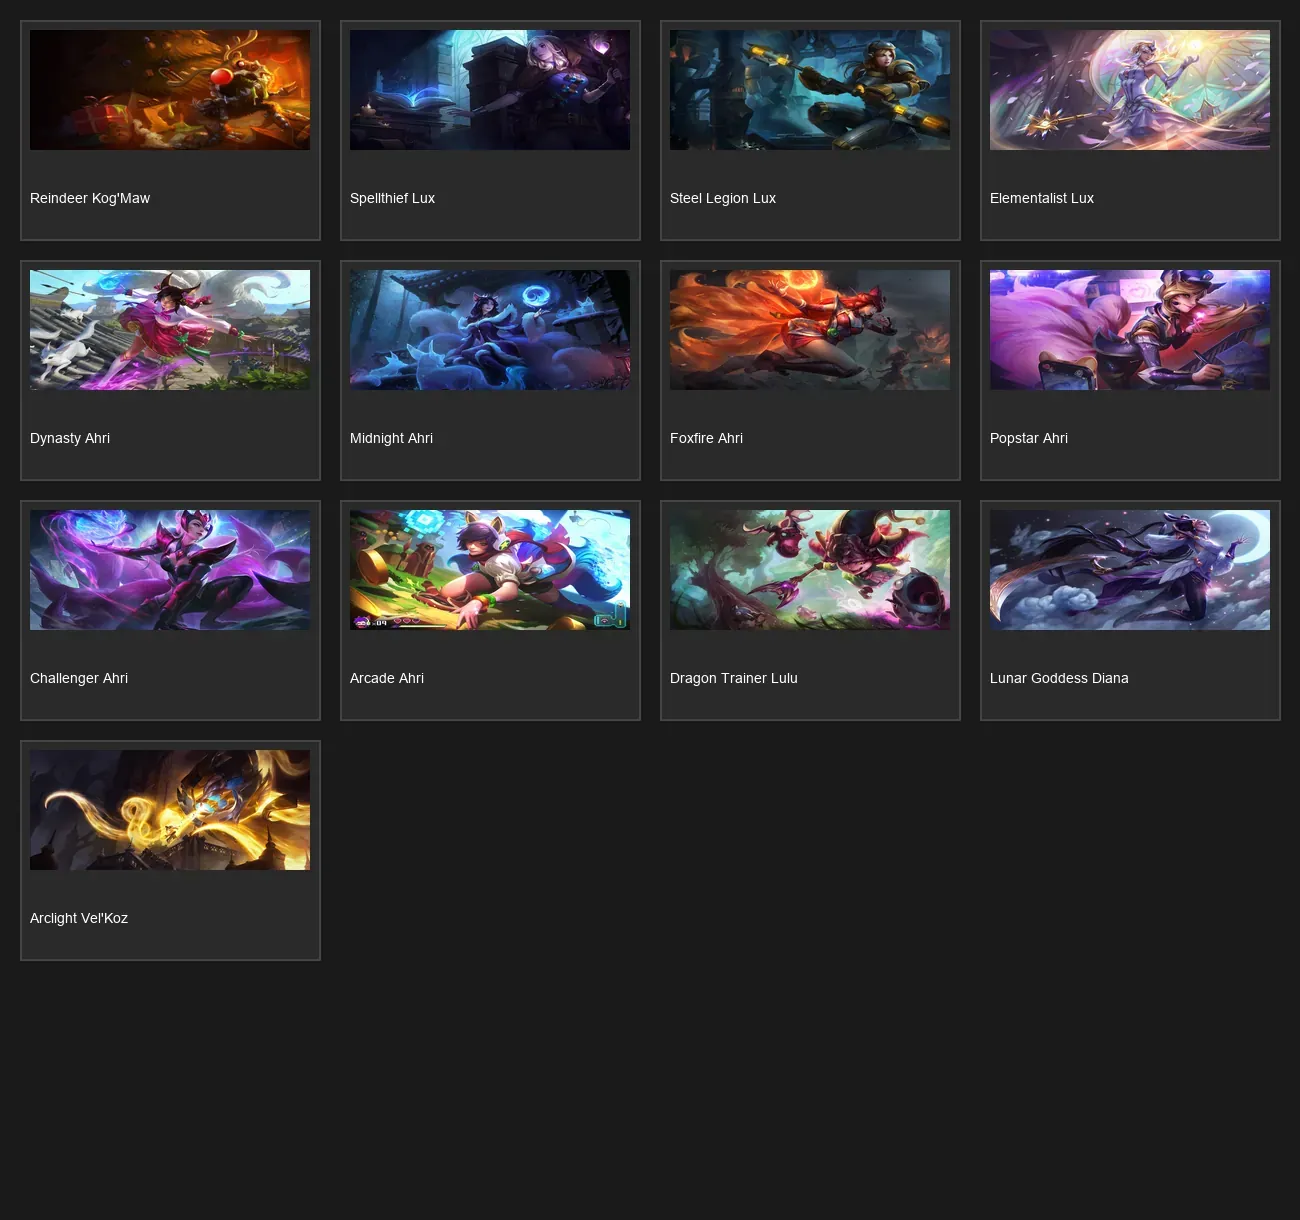Click the "Dragon Trainer Lulu" label
This screenshot has width=1300, height=1220.
click(x=734, y=678)
